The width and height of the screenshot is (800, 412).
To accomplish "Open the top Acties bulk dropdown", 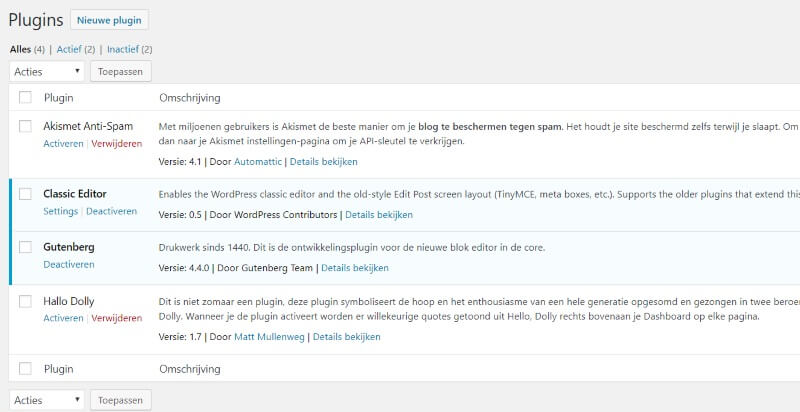I will point(46,71).
